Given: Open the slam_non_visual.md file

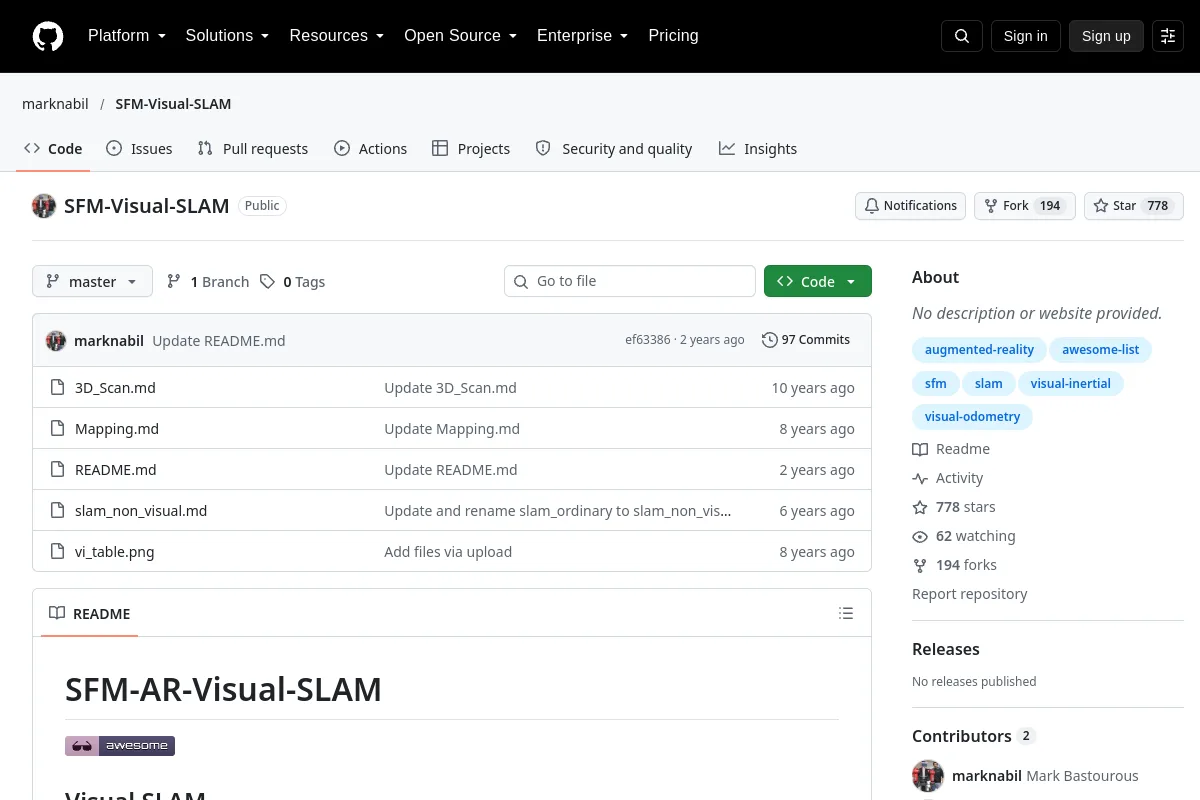Looking at the screenshot, I should point(141,511).
